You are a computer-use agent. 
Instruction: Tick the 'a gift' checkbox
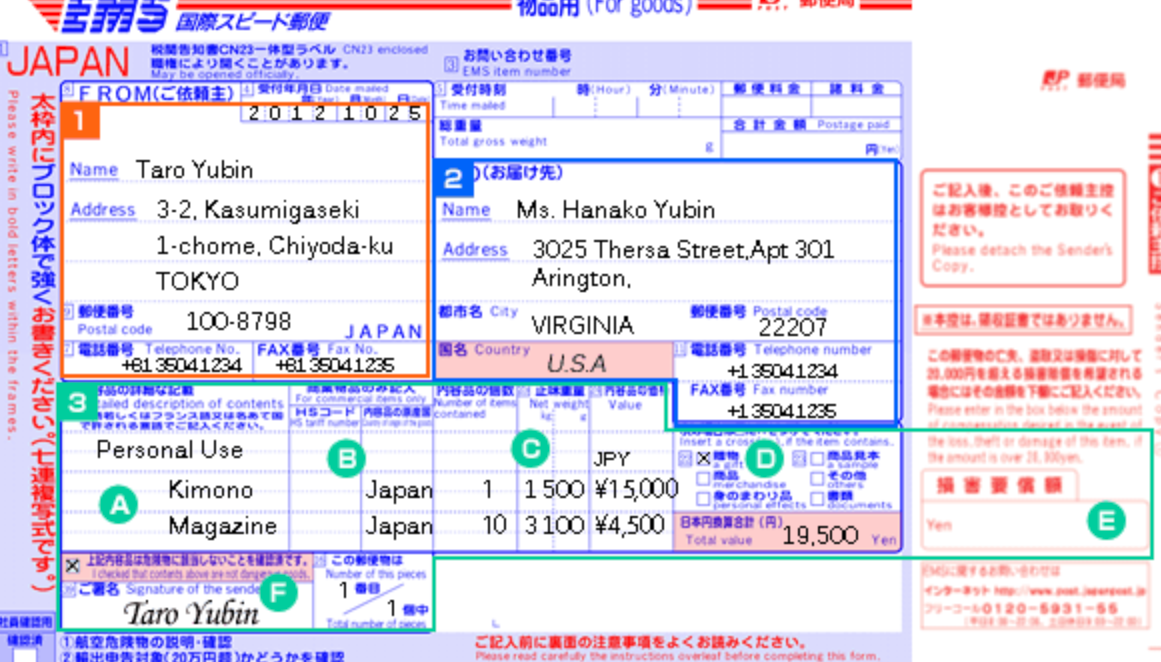pos(703,458)
